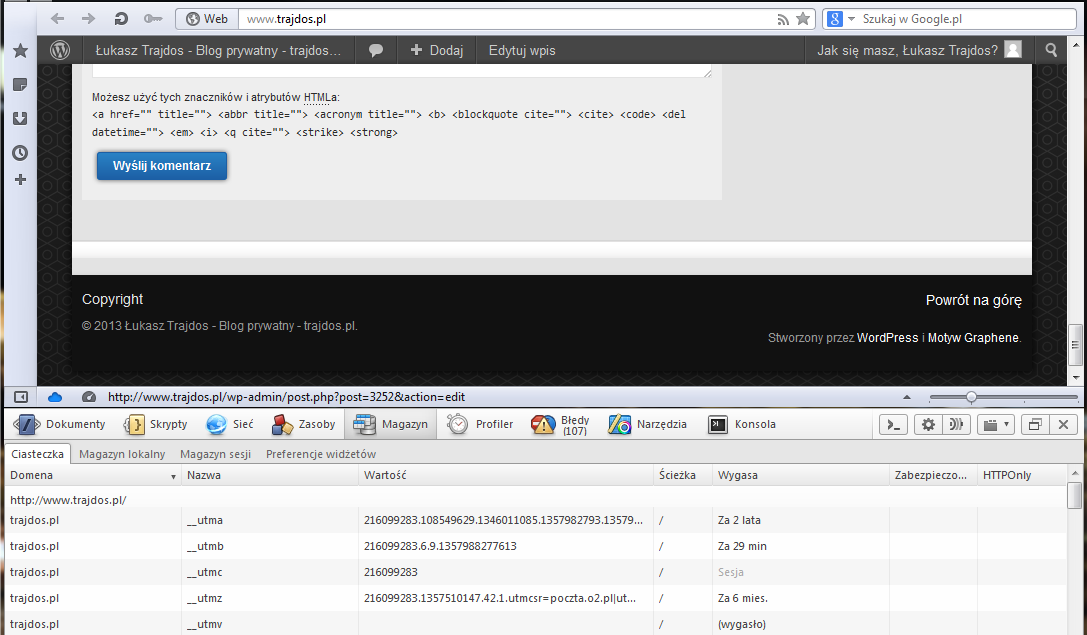The width and height of the screenshot is (1087, 635).
Task: Open the Profiler panel in Dragonfly
Action: (x=481, y=424)
